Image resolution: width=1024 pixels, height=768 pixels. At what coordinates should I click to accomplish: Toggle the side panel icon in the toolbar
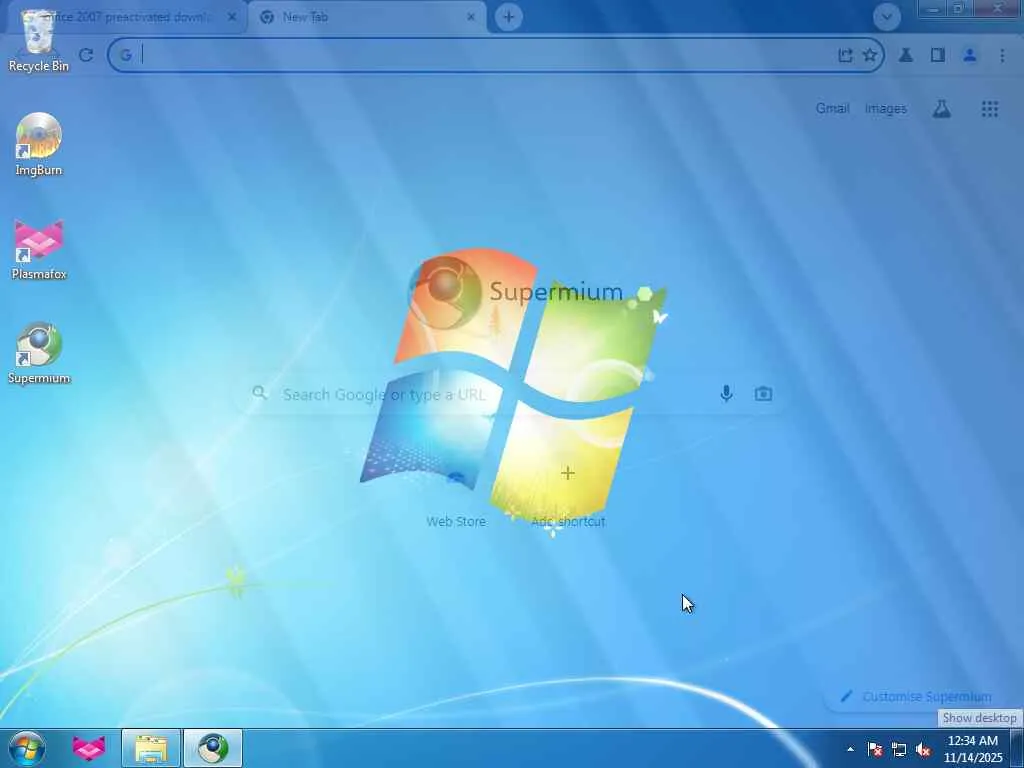938,55
